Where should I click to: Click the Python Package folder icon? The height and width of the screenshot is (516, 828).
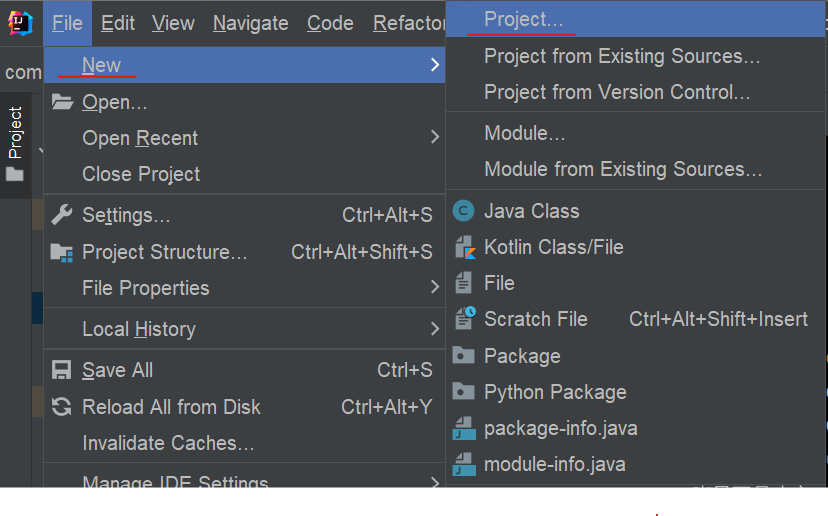[463, 392]
